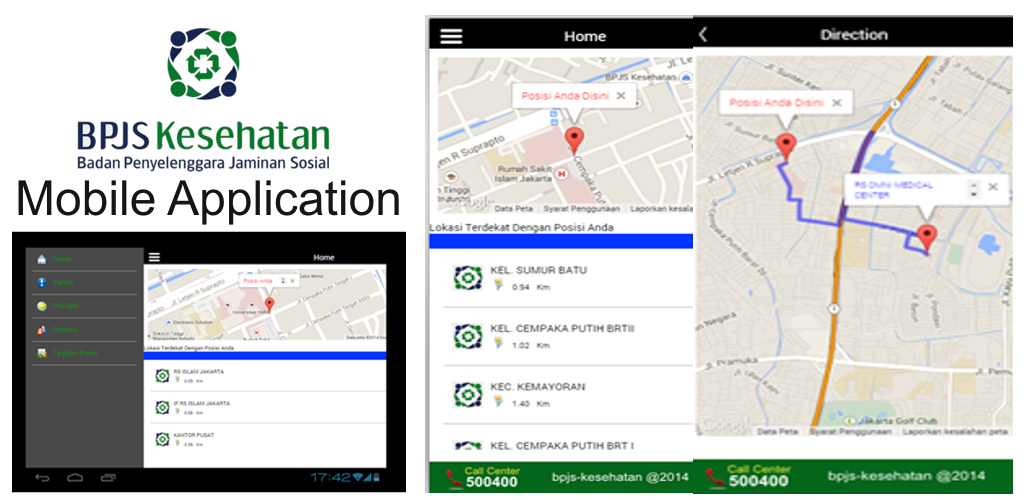This screenshot has width=1024, height=500.
Task: Click red pin on tablet map
Action: (269, 304)
